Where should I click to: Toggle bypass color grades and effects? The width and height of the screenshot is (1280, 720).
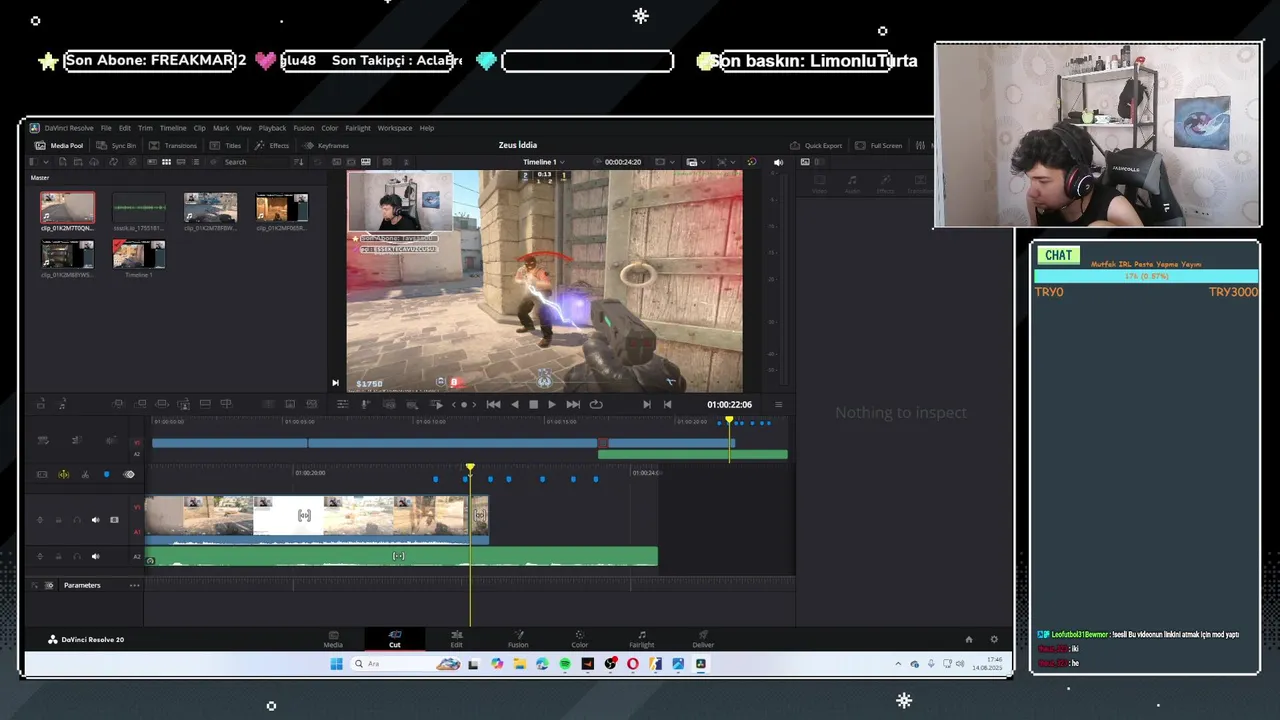point(752,162)
